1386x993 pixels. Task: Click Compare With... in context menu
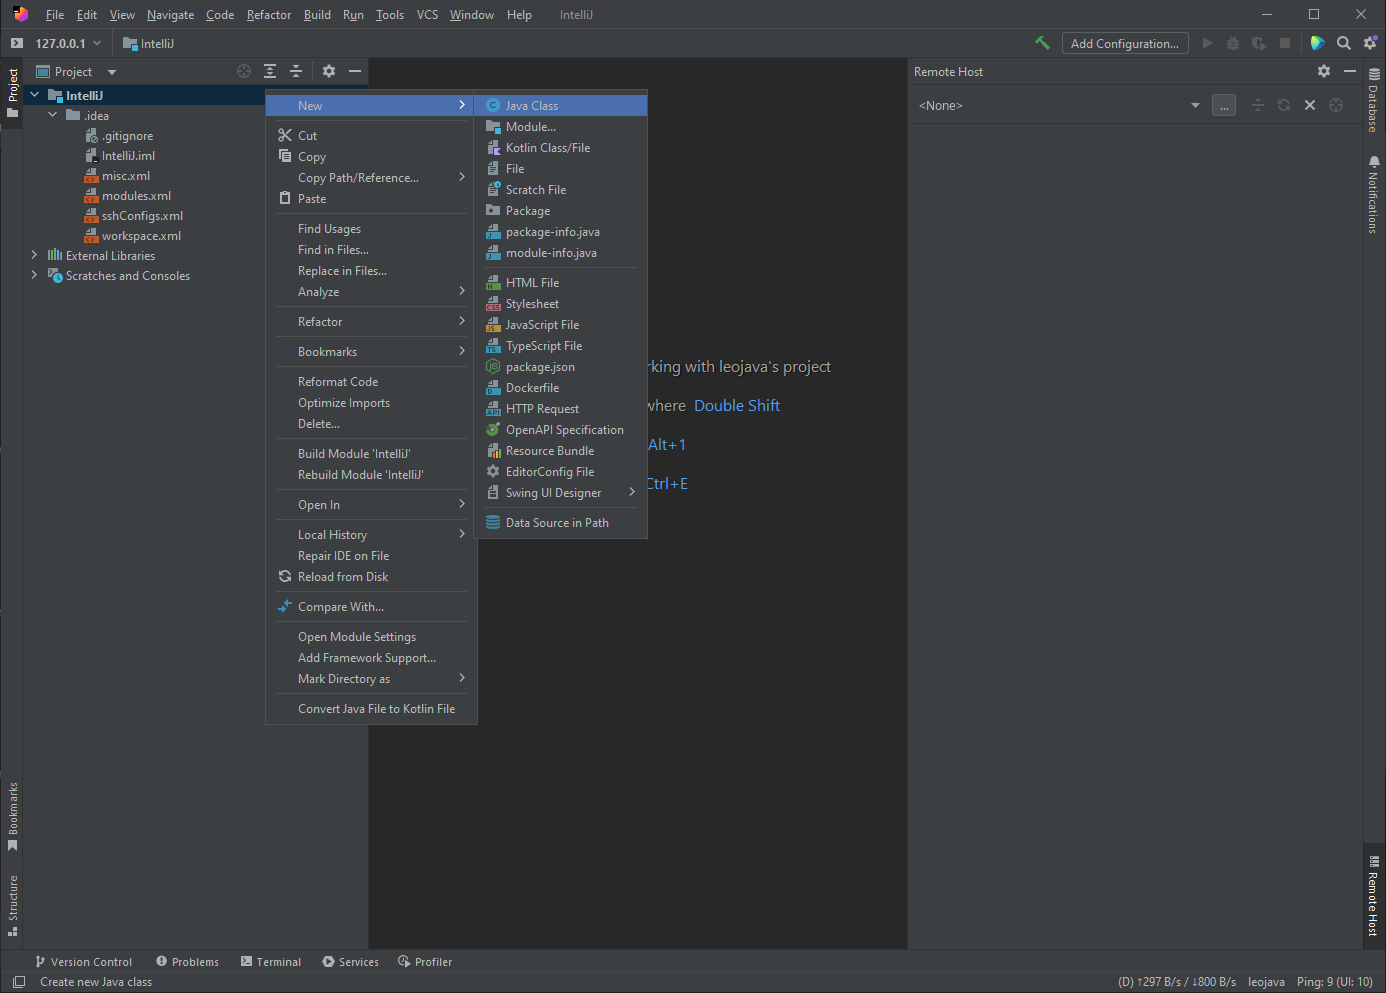point(371,606)
